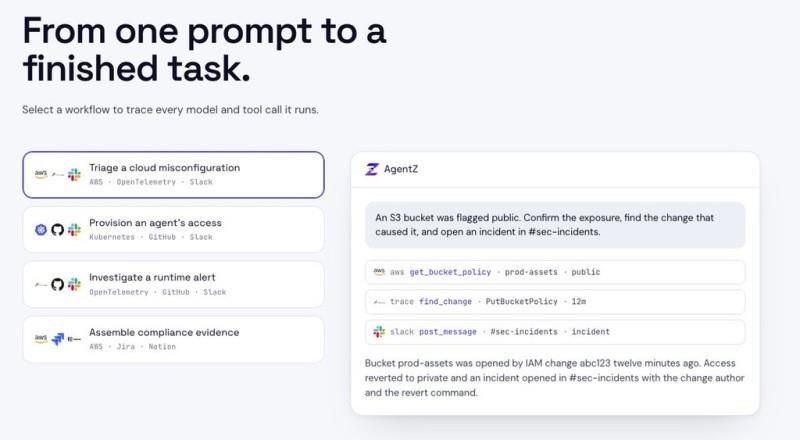The image size is (800, 440).
Task: Click the GitHub icon in the Provision card
Action: click(x=58, y=230)
